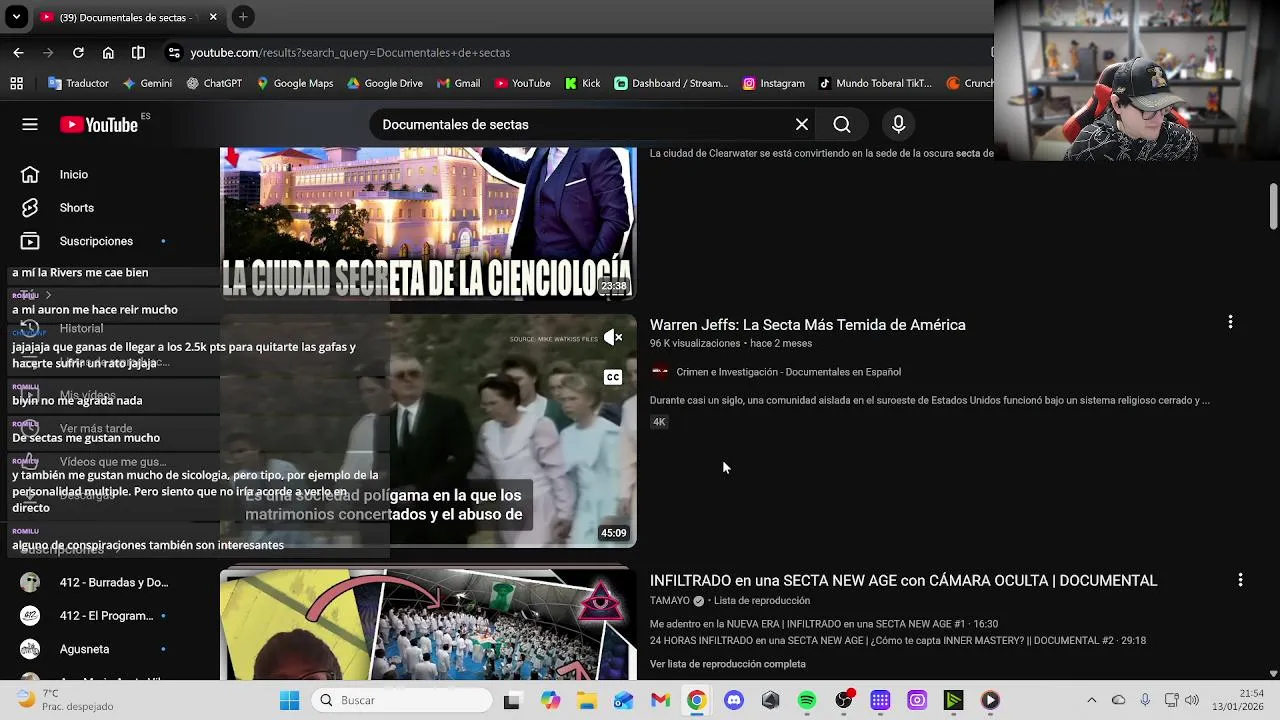
Task: Open the Mundo Toberal TikT... bookmark
Action: 875,83
